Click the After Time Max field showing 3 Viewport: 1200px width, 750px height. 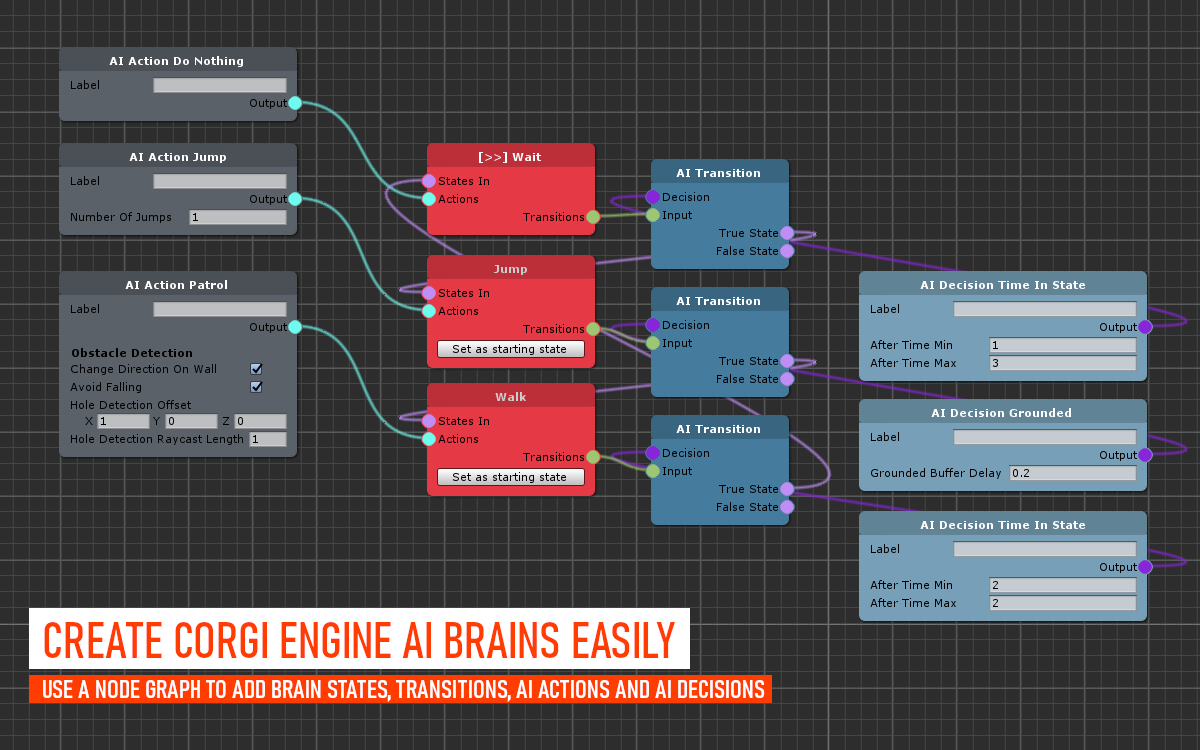[x=1063, y=363]
